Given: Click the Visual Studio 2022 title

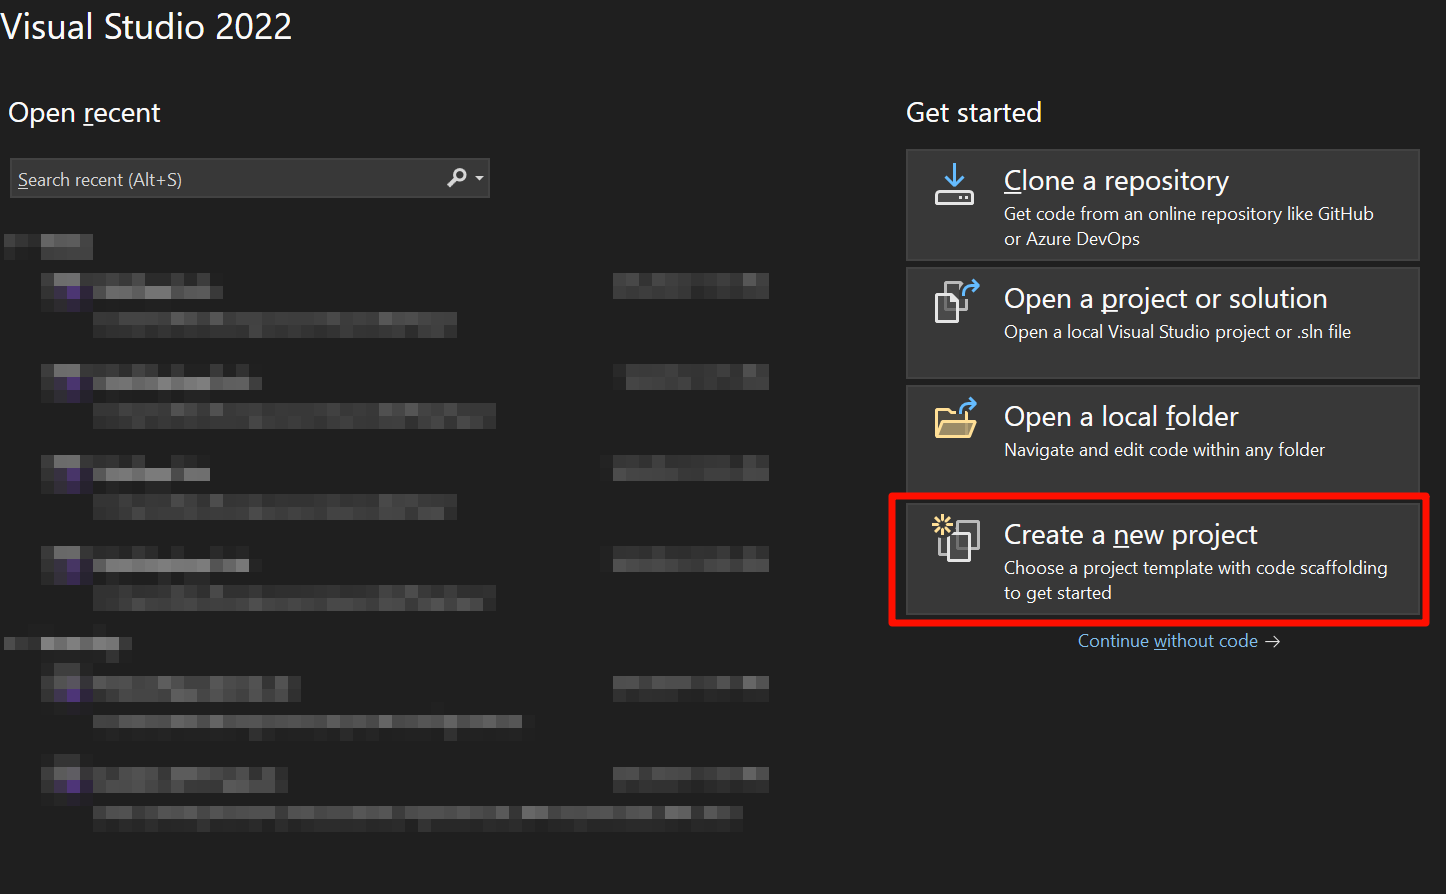Looking at the screenshot, I should [x=146, y=26].
